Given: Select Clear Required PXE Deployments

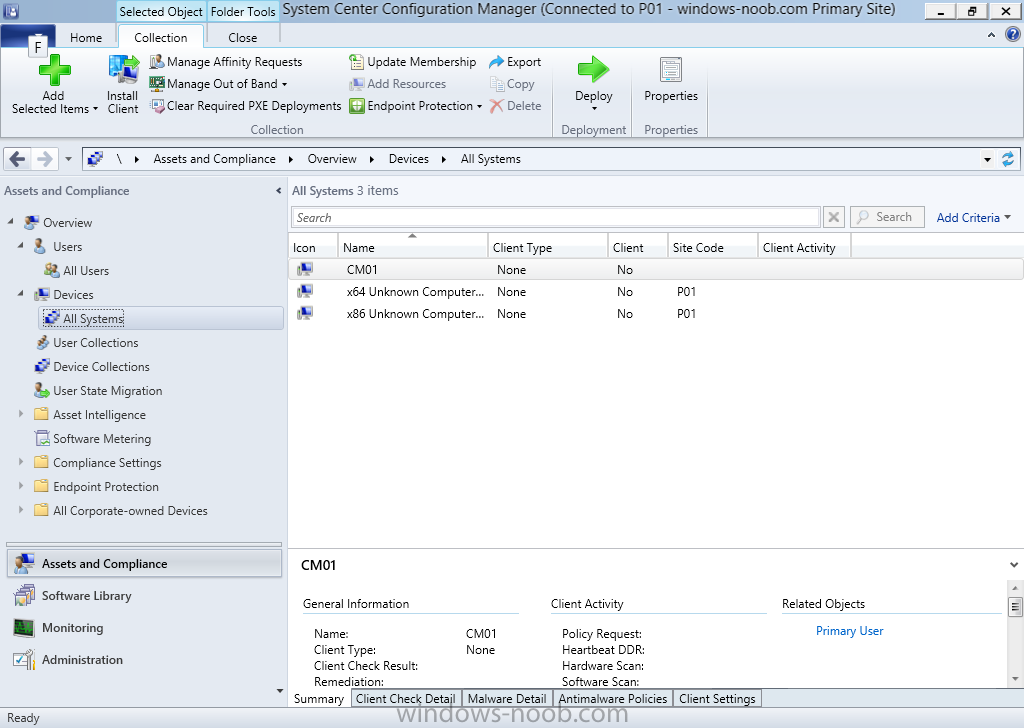Looking at the screenshot, I should coord(246,106).
